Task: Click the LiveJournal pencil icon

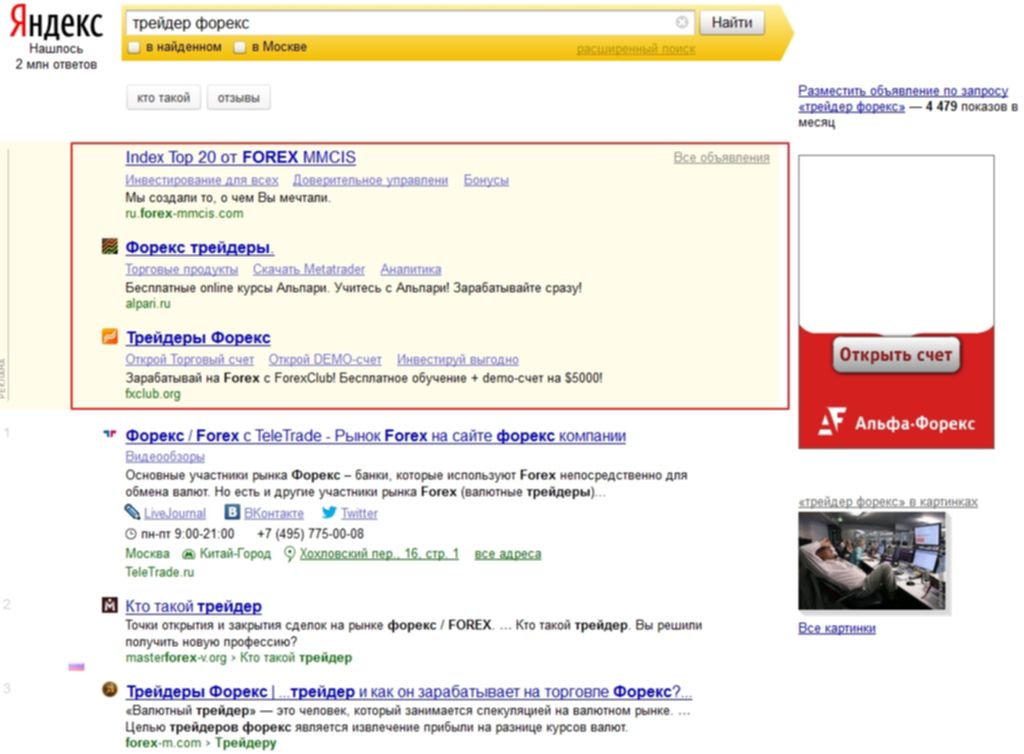Action: pyautogui.click(x=133, y=512)
